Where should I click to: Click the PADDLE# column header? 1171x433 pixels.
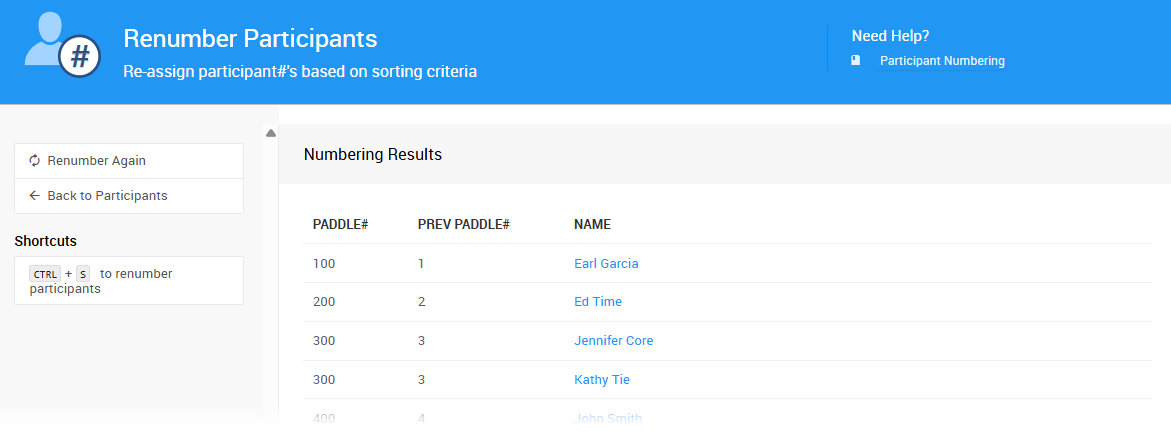click(x=341, y=225)
